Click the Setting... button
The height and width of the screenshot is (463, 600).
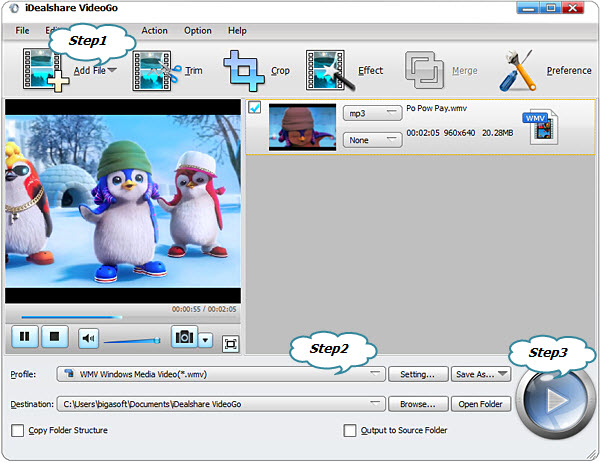click(418, 374)
